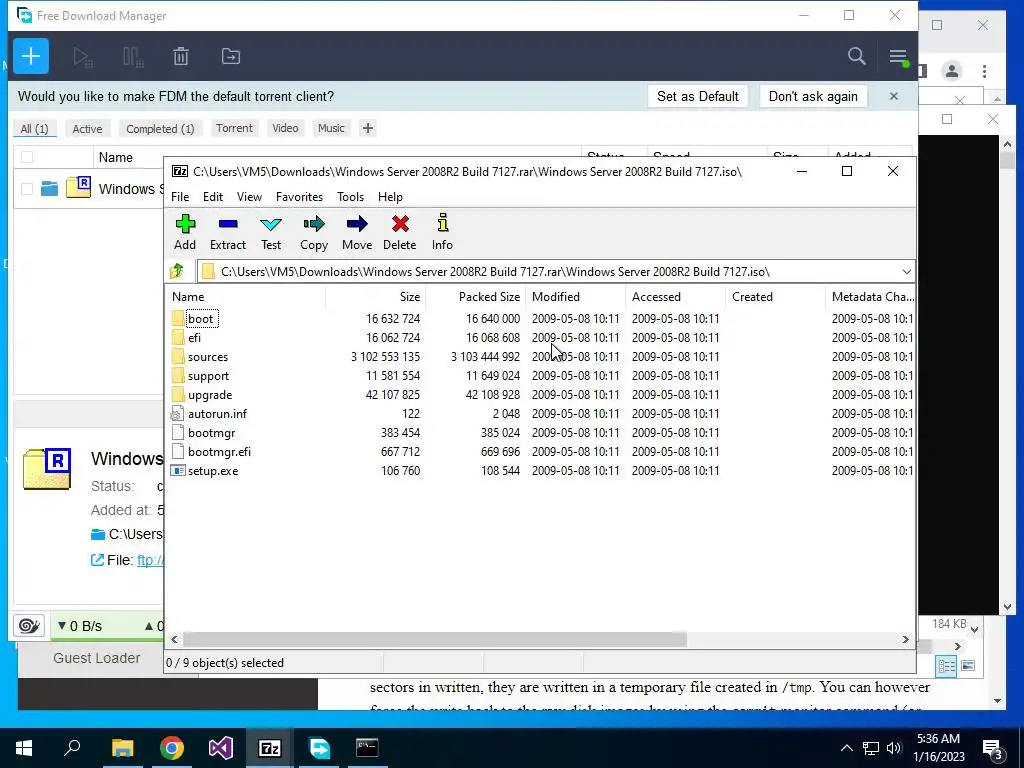Toggle the snail speed mode icon in FDM

29,626
